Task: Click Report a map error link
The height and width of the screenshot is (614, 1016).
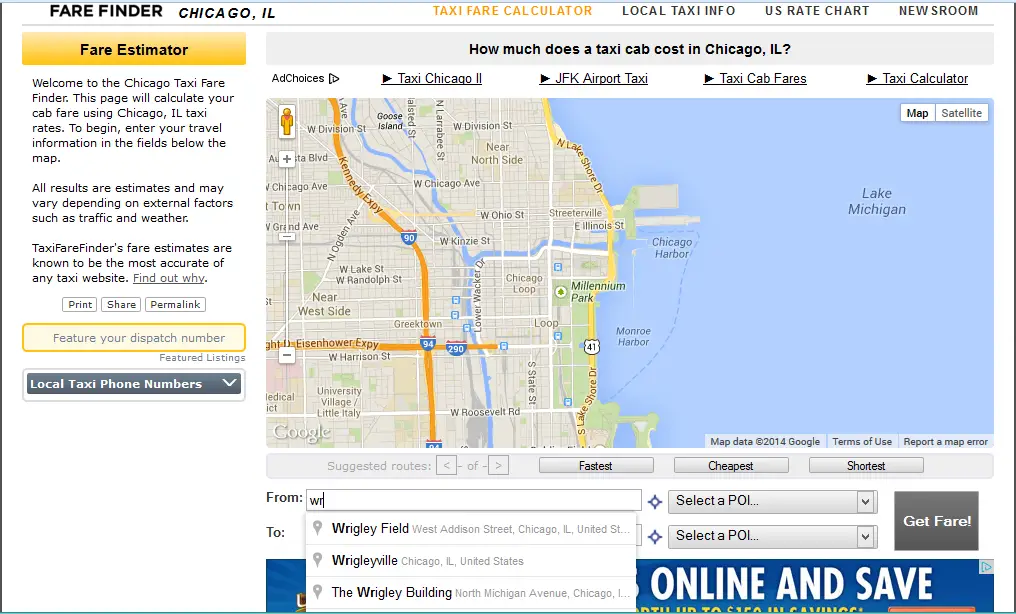Action: coord(945,442)
